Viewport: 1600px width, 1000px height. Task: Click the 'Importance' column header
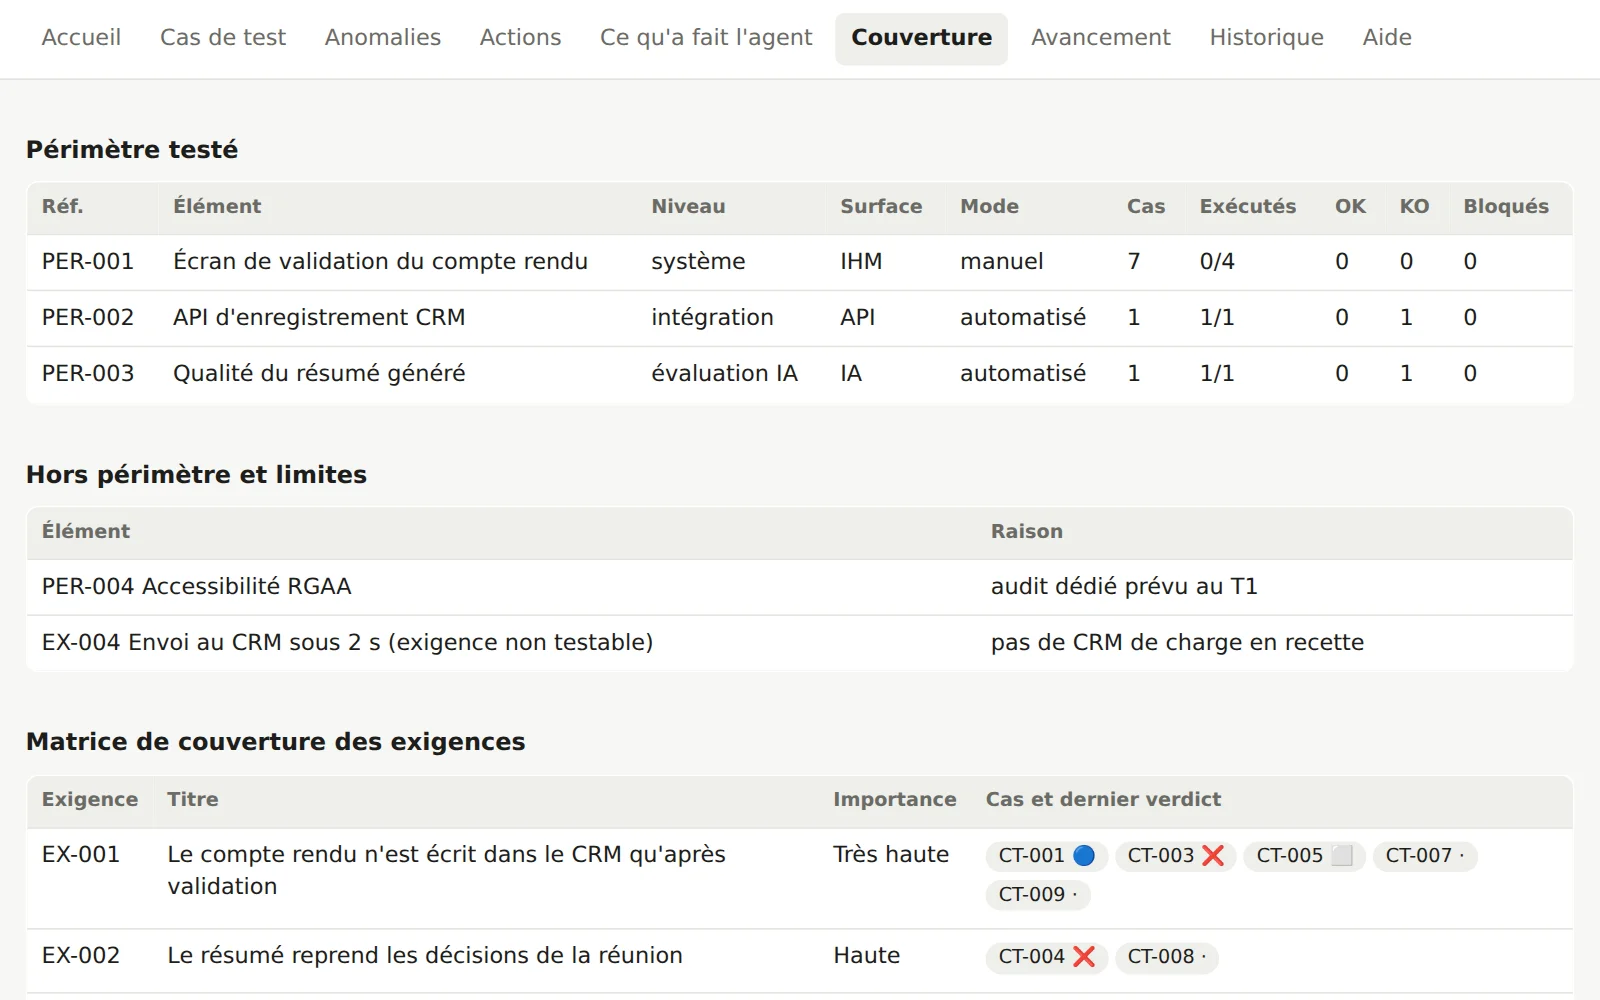click(895, 800)
